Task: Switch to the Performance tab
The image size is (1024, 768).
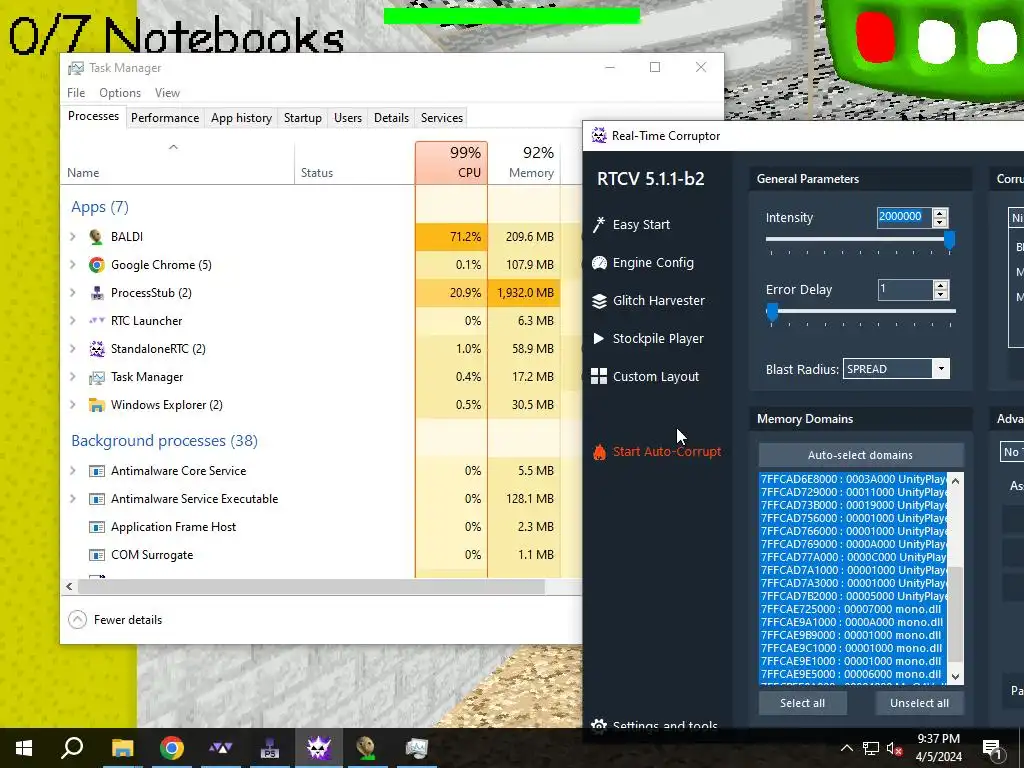Action: (165, 118)
